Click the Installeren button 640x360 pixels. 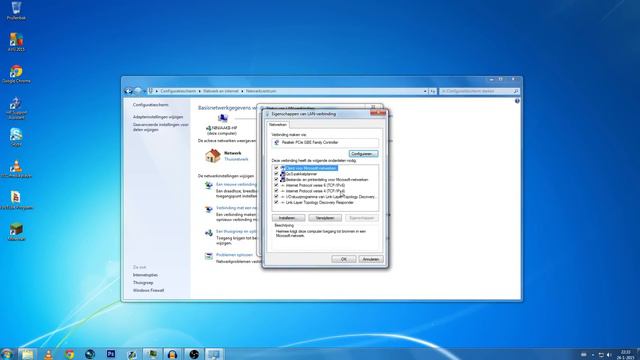coord(288,218)
